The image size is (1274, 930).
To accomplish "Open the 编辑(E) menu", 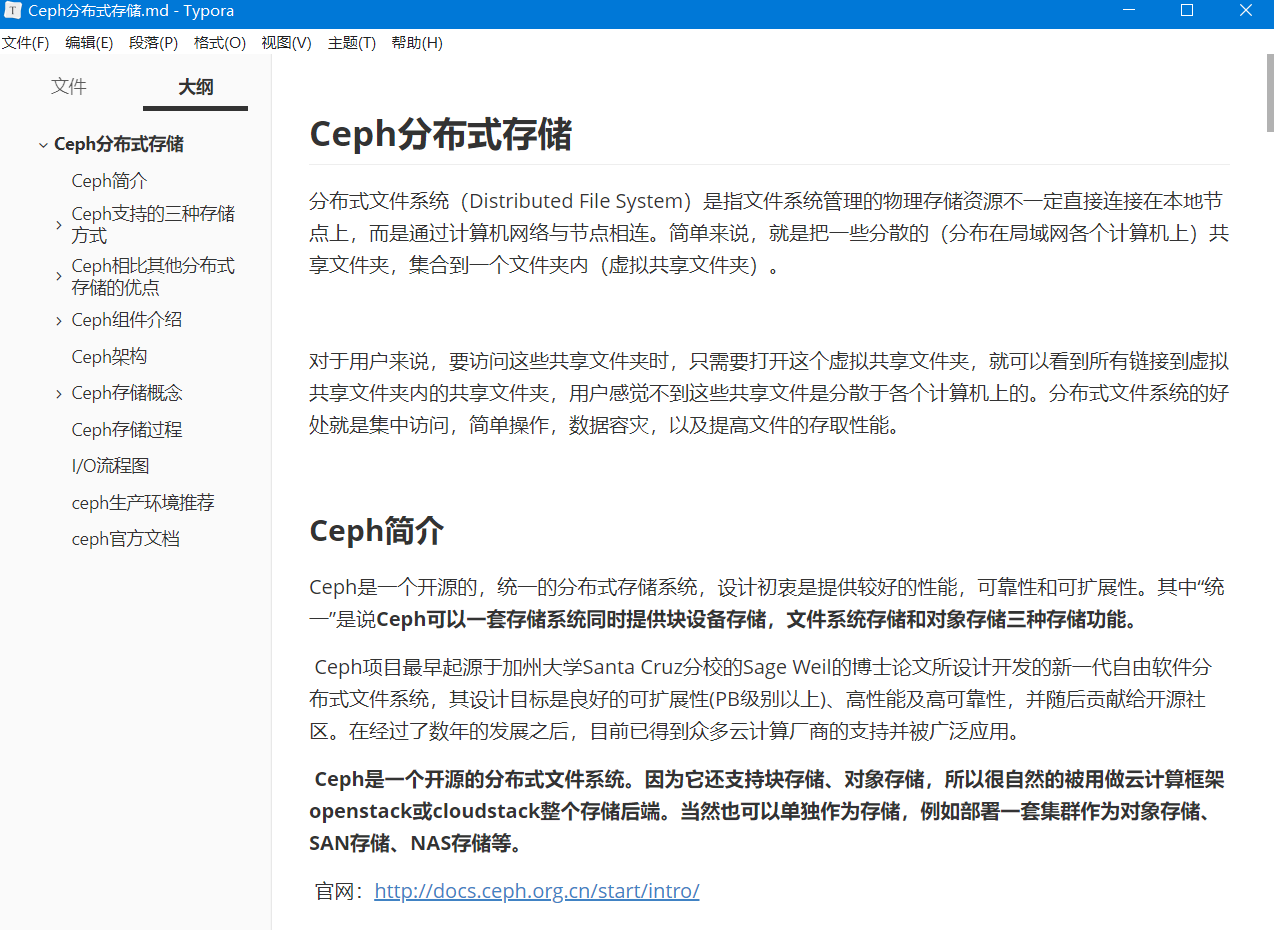I will click(89, 43).
